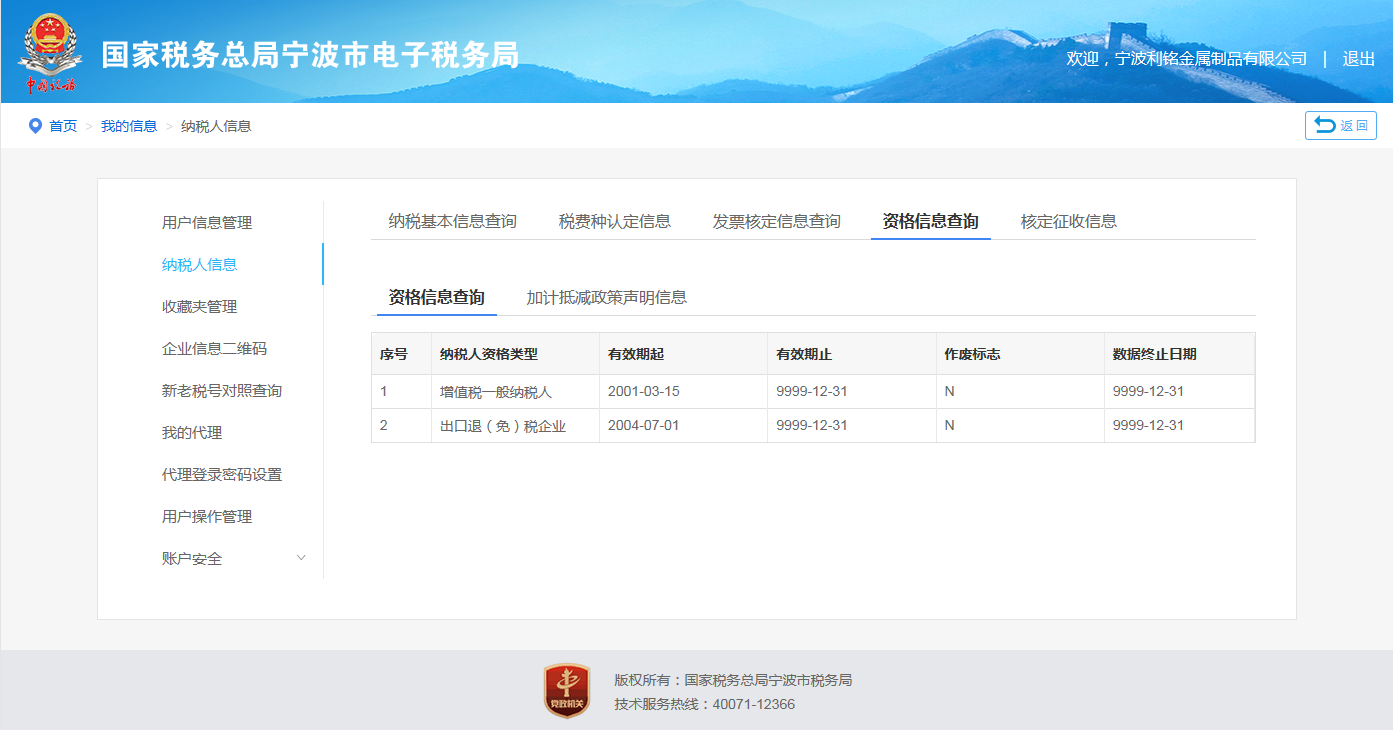This screenshot has height=730, width=1393.
Task: Select the 发票核定信息查询 tab
Action: click(x=776, y=221)
